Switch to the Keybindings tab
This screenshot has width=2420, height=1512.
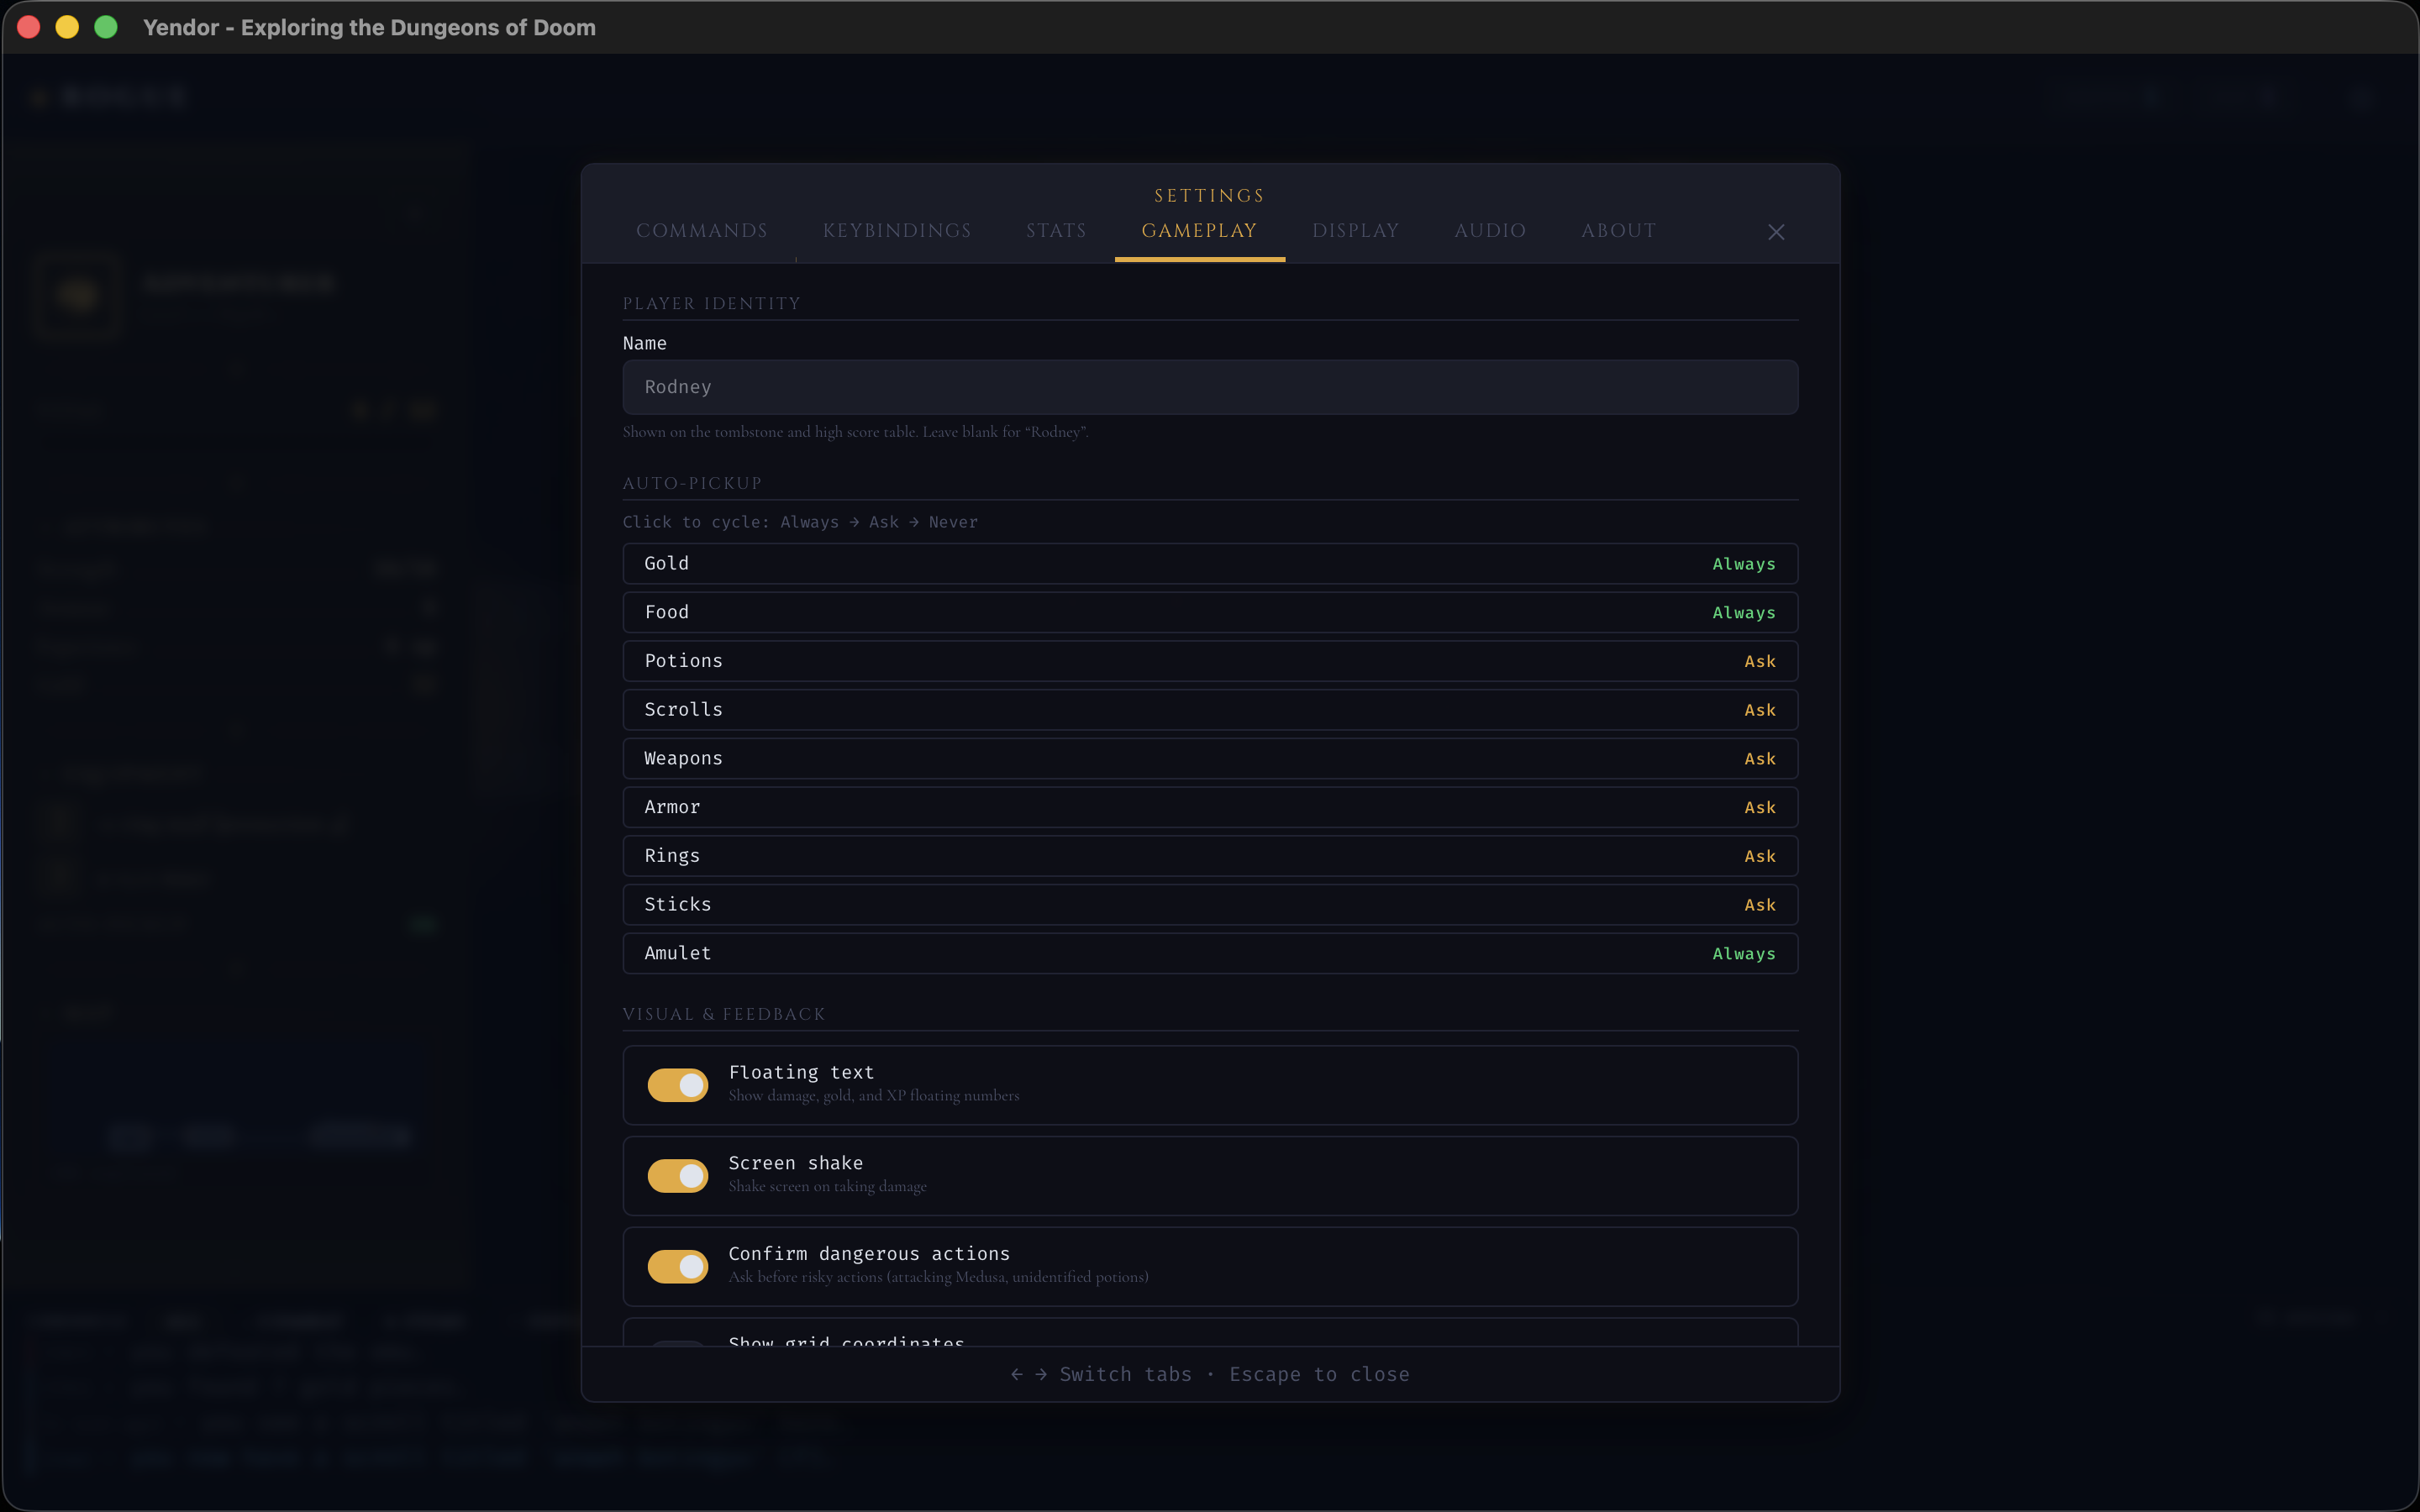(x=896, y=230)
